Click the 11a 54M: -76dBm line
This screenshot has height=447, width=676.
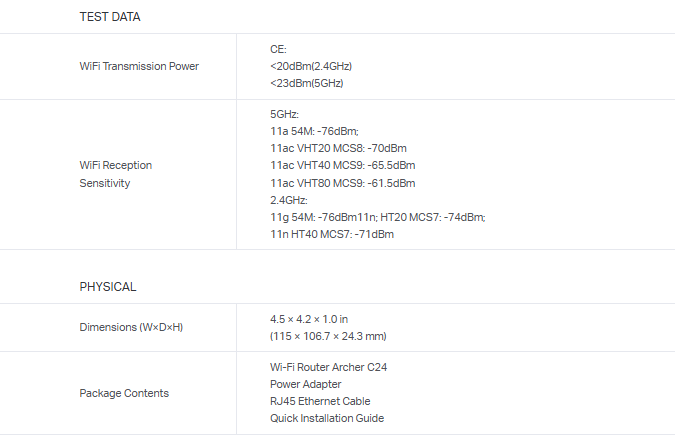(314, 131)
